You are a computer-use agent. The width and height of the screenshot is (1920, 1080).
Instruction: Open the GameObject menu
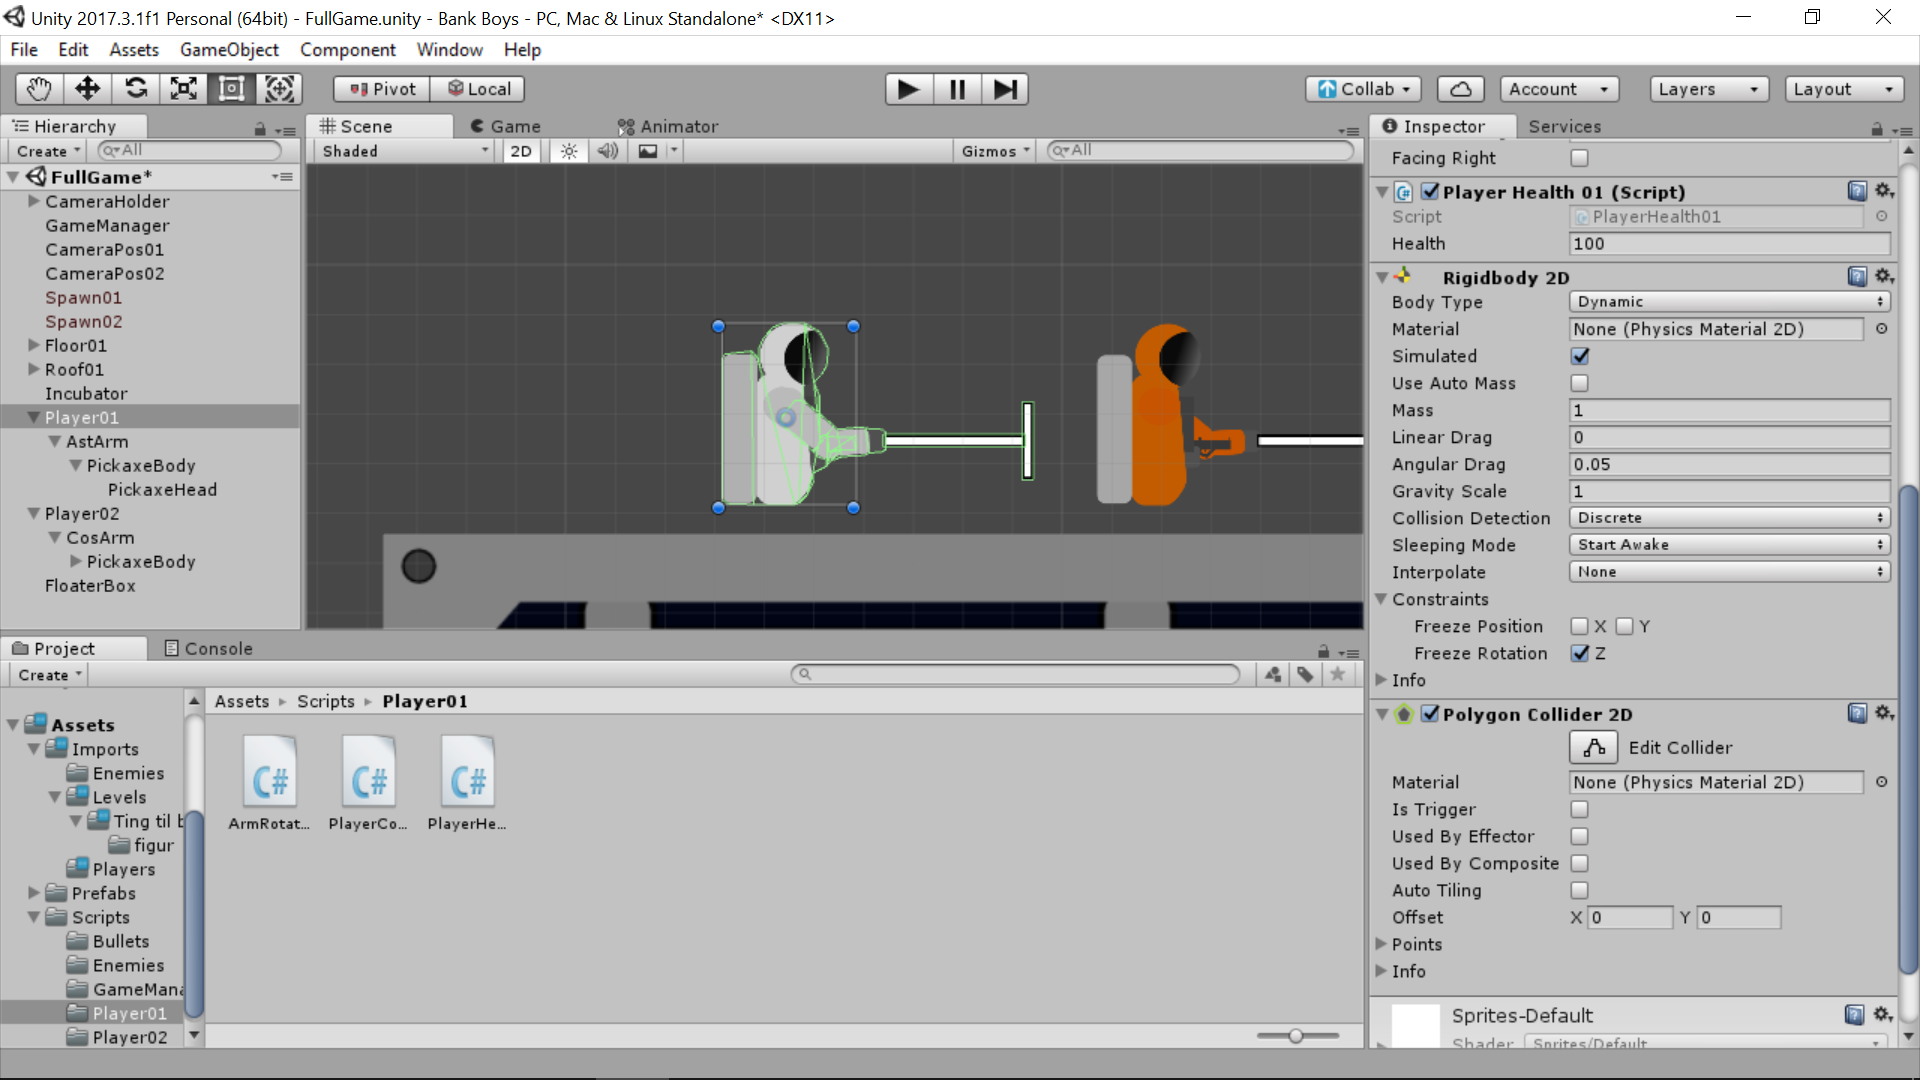(229, 50)
